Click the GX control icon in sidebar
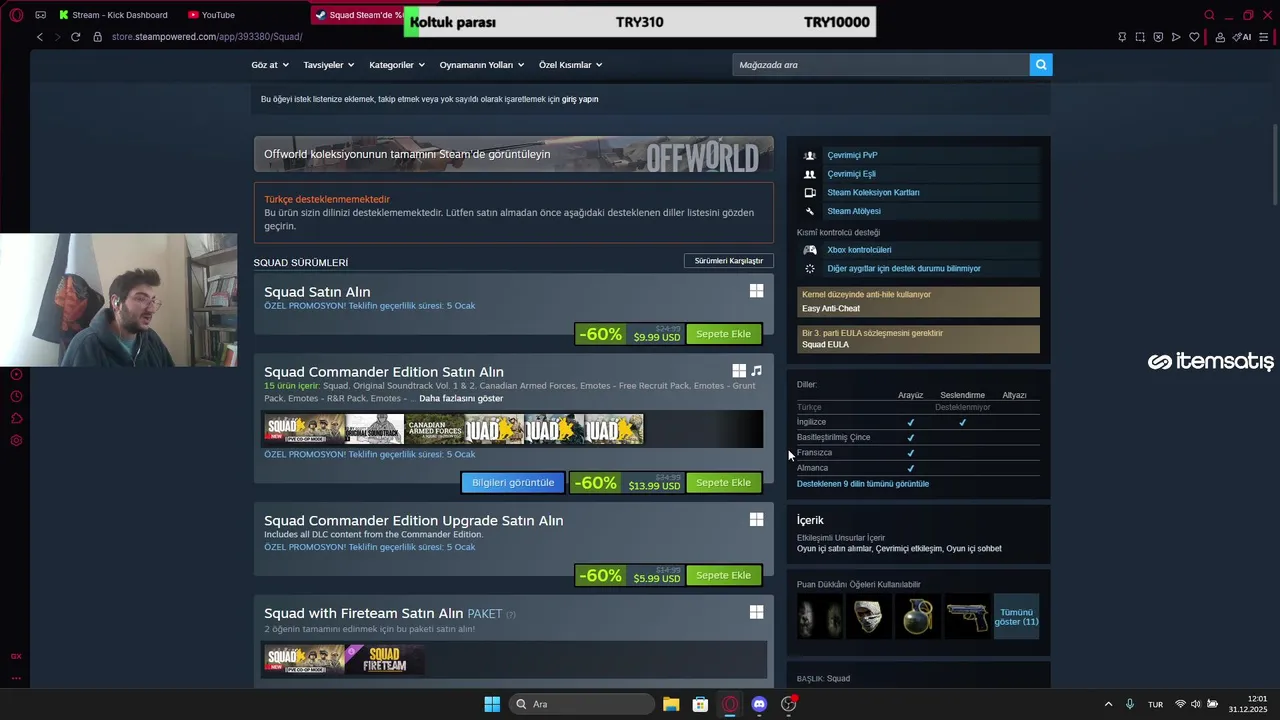This screenshot has height=720, width=1280. click(x=16, y=656)
